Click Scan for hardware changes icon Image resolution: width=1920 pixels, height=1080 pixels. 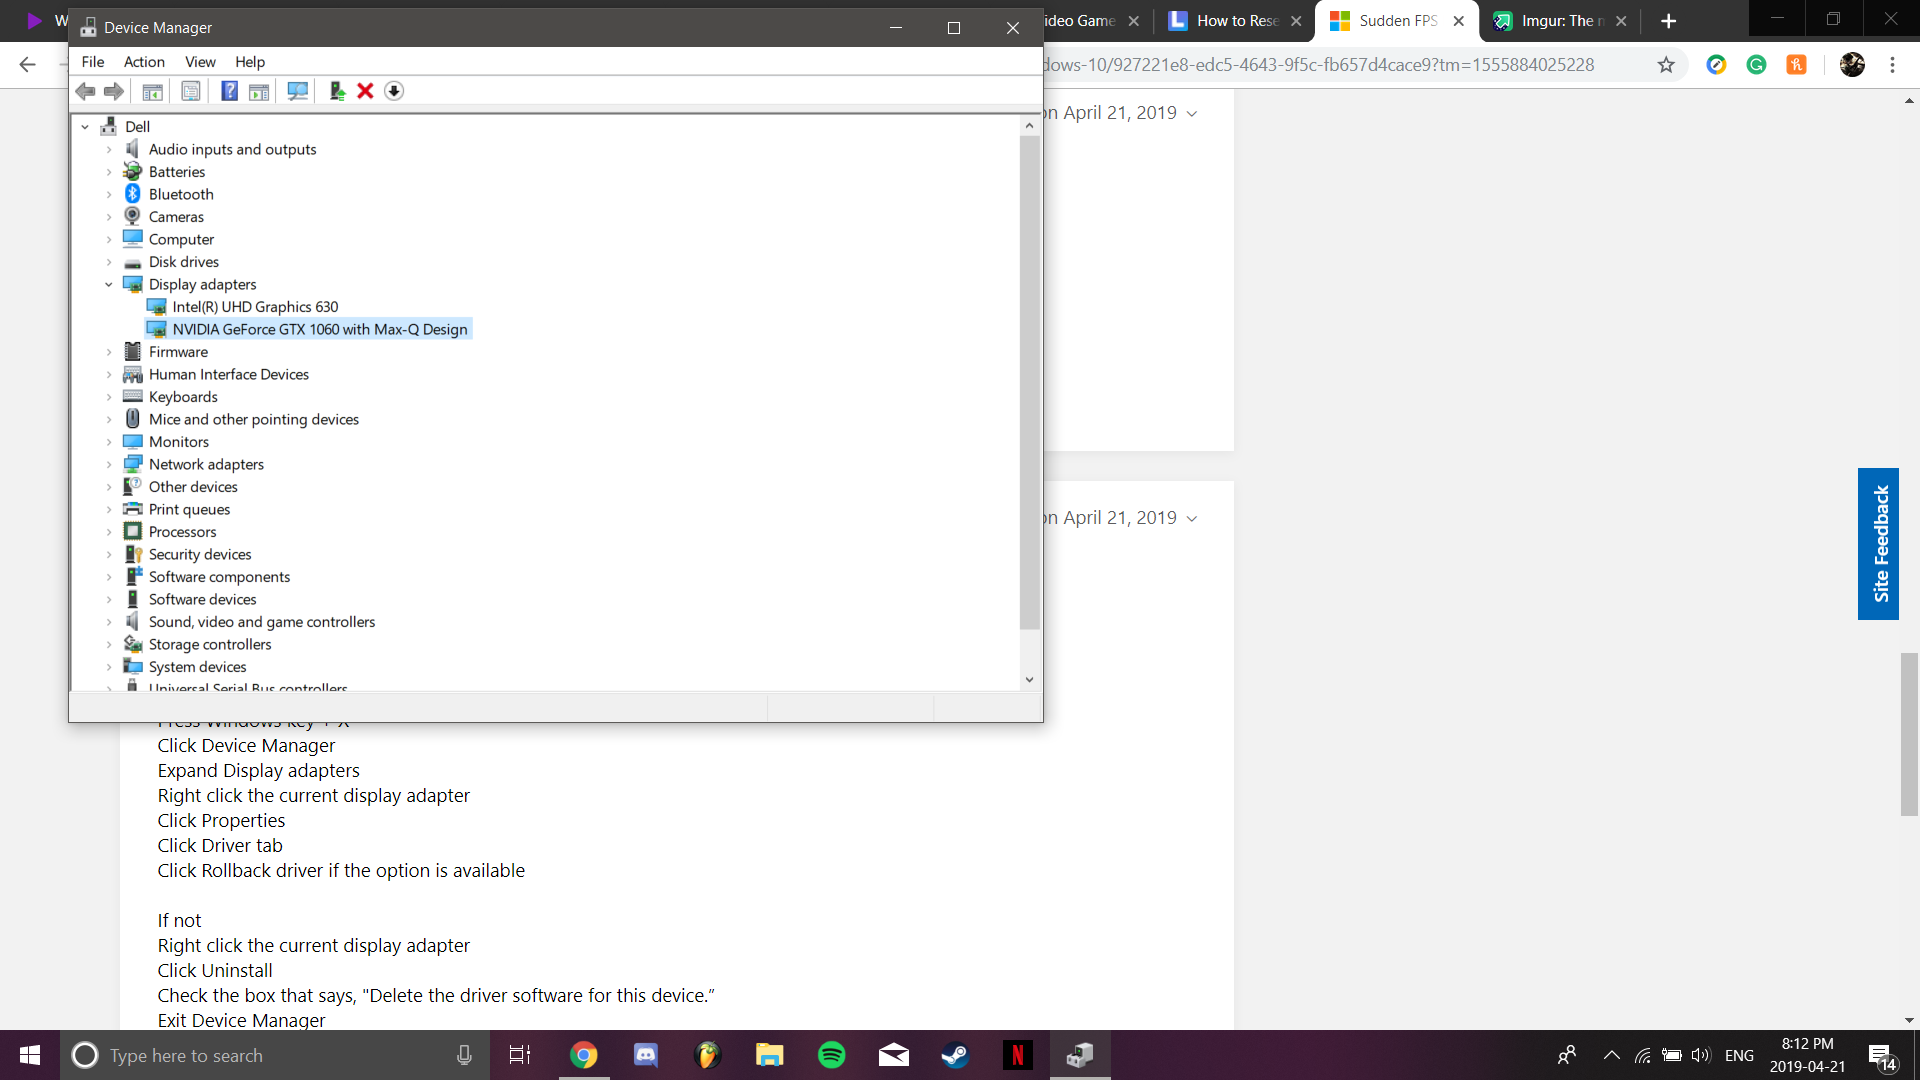tap(297, 91)
